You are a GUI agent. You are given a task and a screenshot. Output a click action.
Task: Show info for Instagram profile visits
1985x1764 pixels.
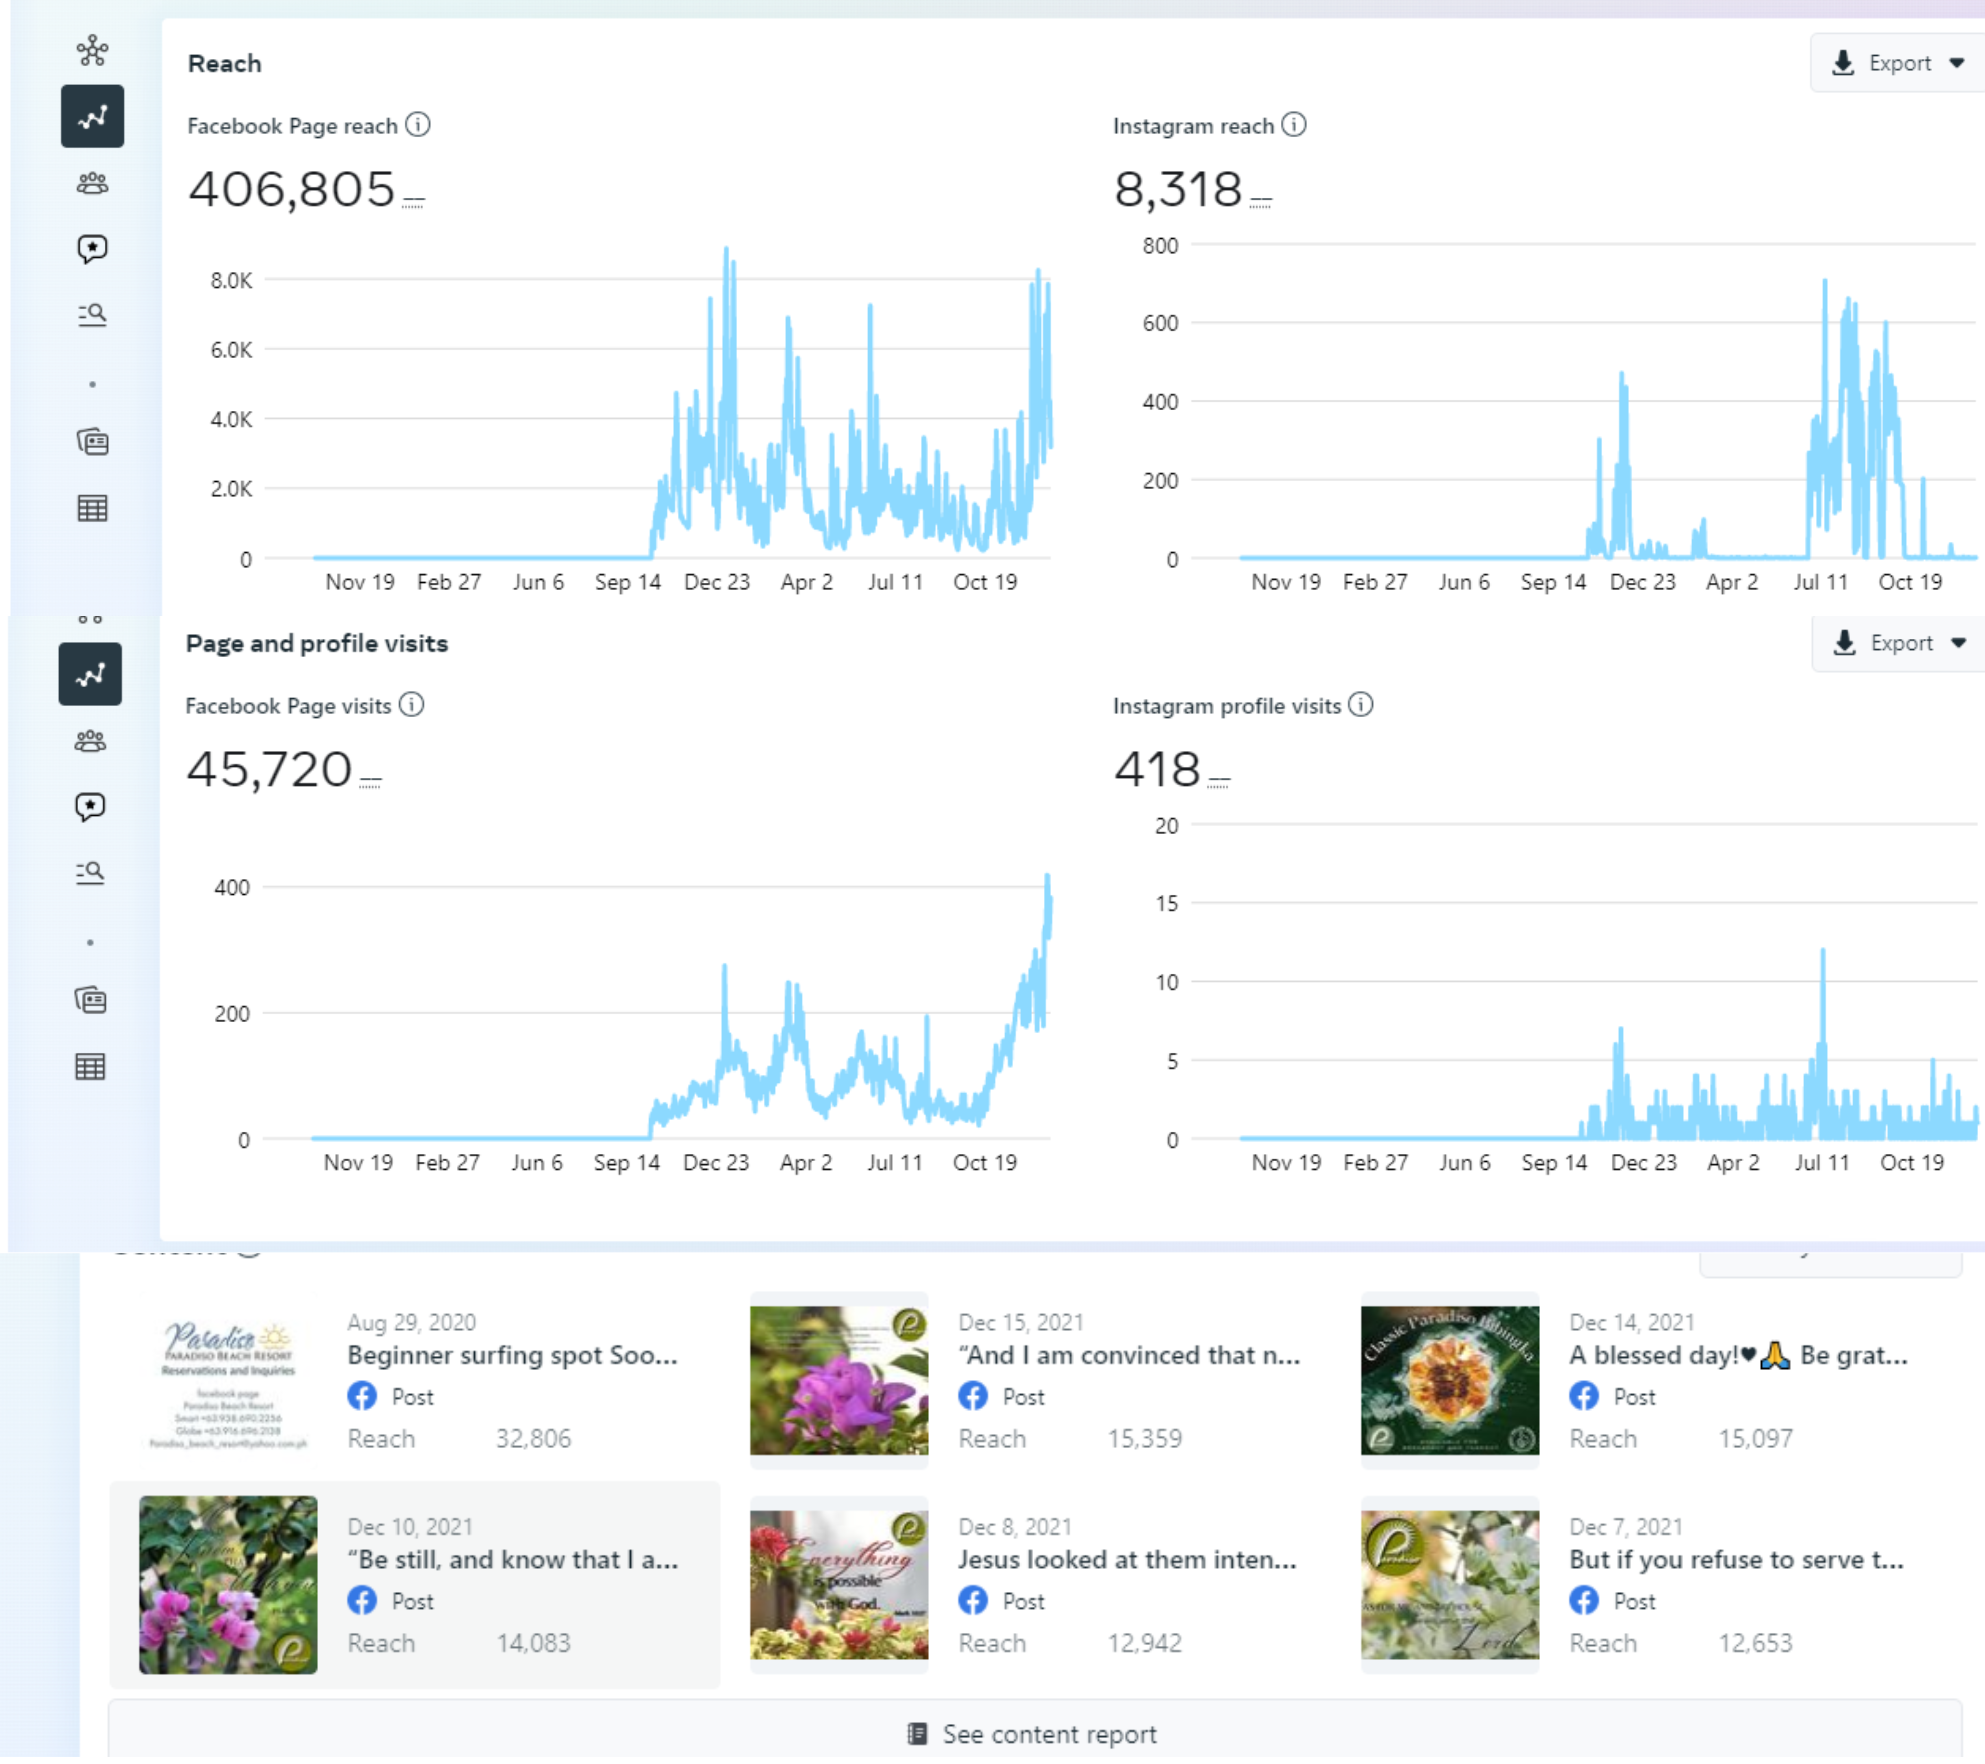1361,705
